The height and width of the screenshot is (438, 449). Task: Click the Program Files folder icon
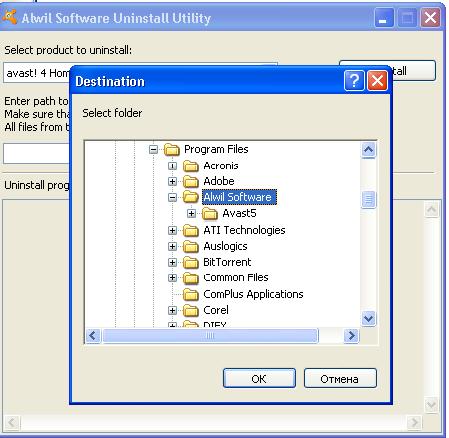click(x=172, y=150)
